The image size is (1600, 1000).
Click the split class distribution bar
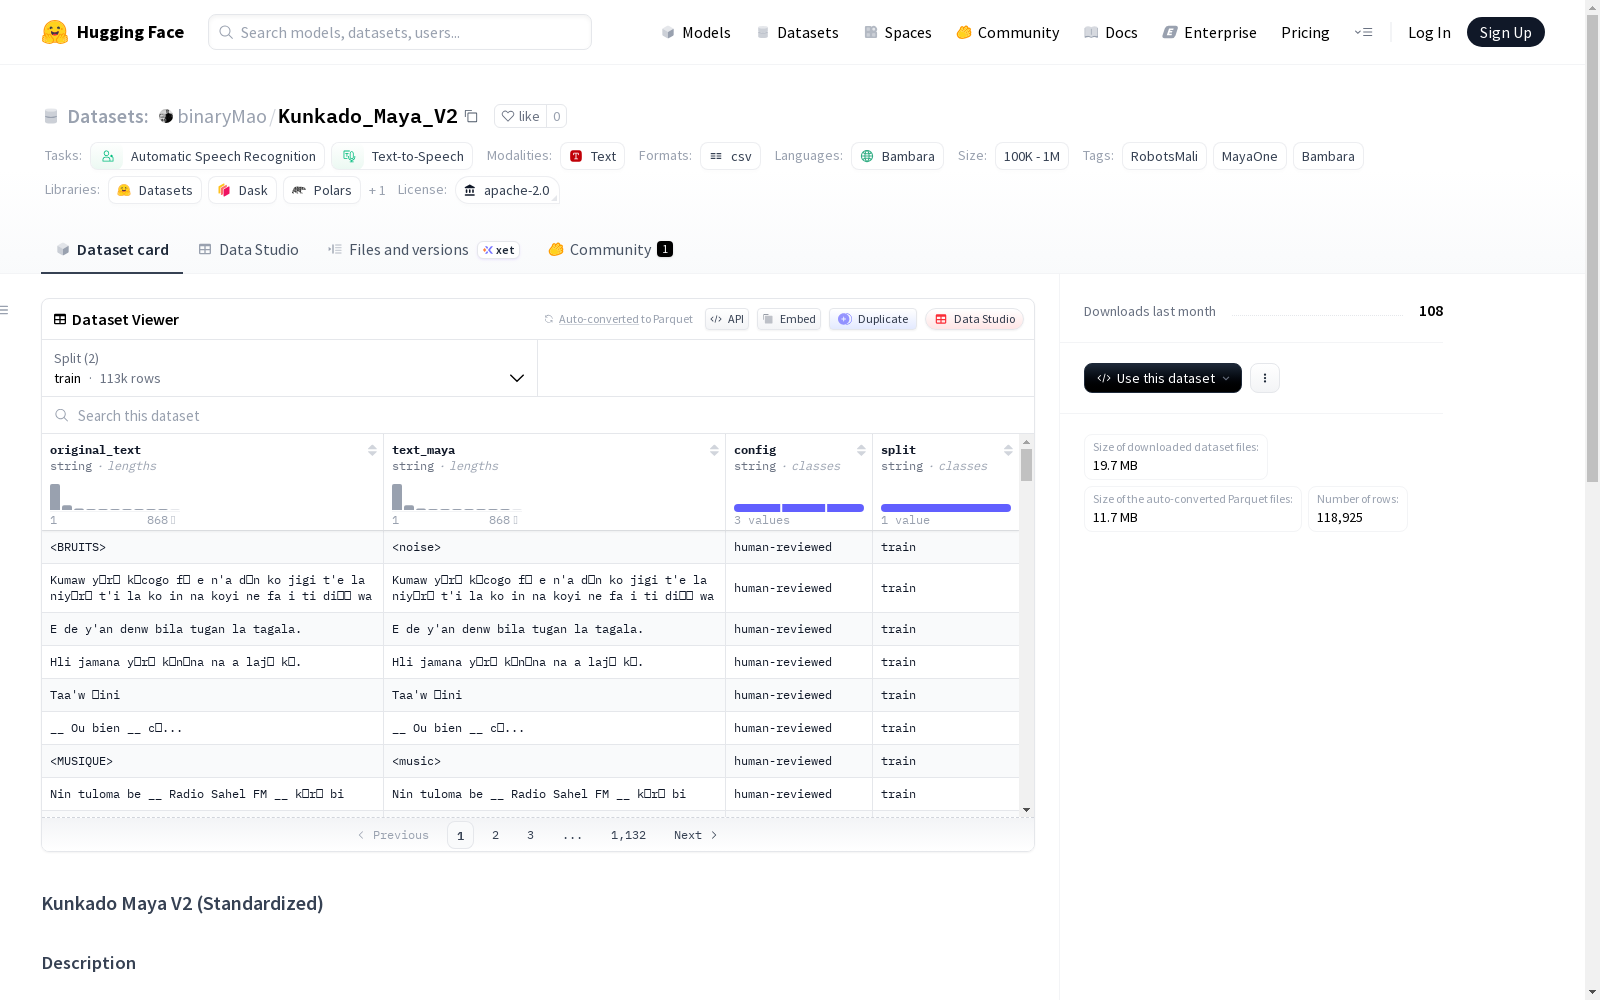[x=946, y=508]
